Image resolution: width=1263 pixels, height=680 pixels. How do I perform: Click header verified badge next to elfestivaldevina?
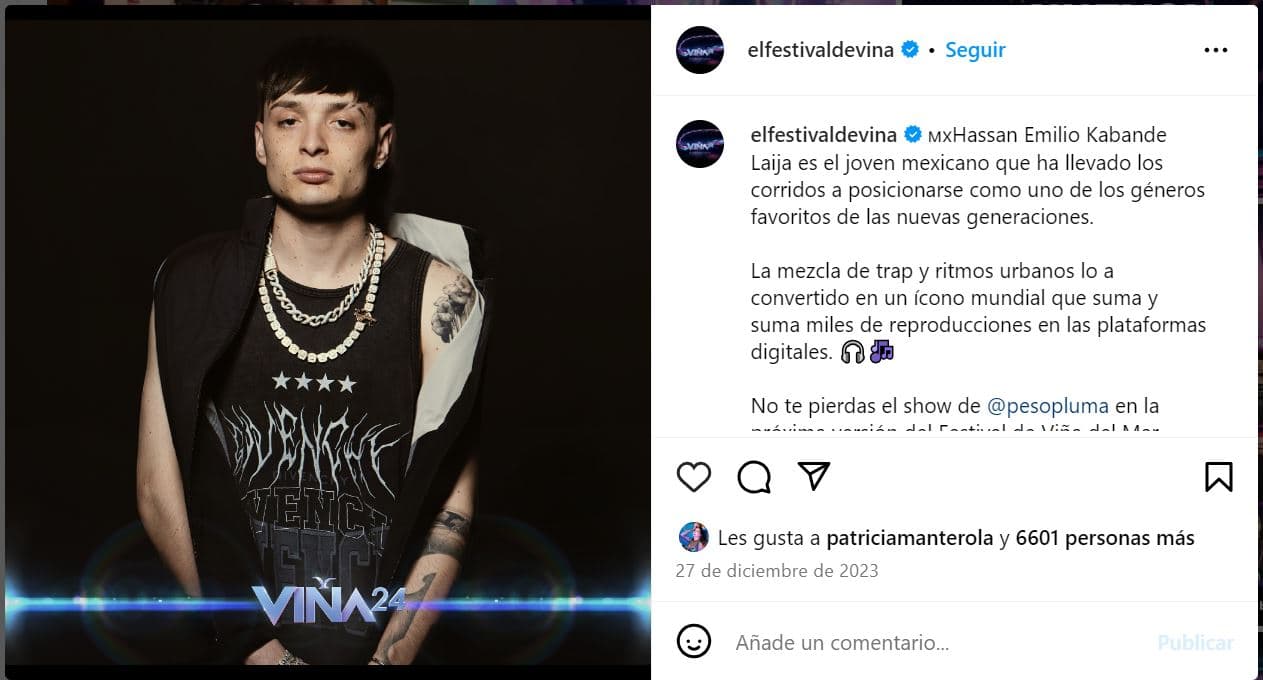click(x=910, y=50)
